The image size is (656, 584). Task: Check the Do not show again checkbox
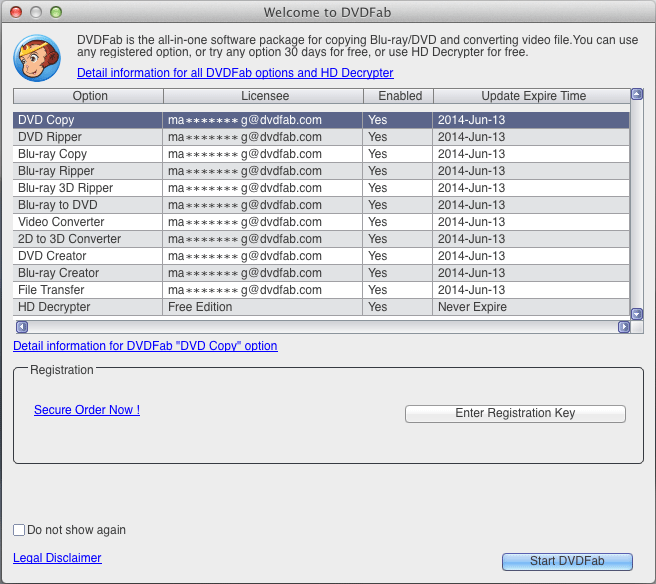[19, 530]
